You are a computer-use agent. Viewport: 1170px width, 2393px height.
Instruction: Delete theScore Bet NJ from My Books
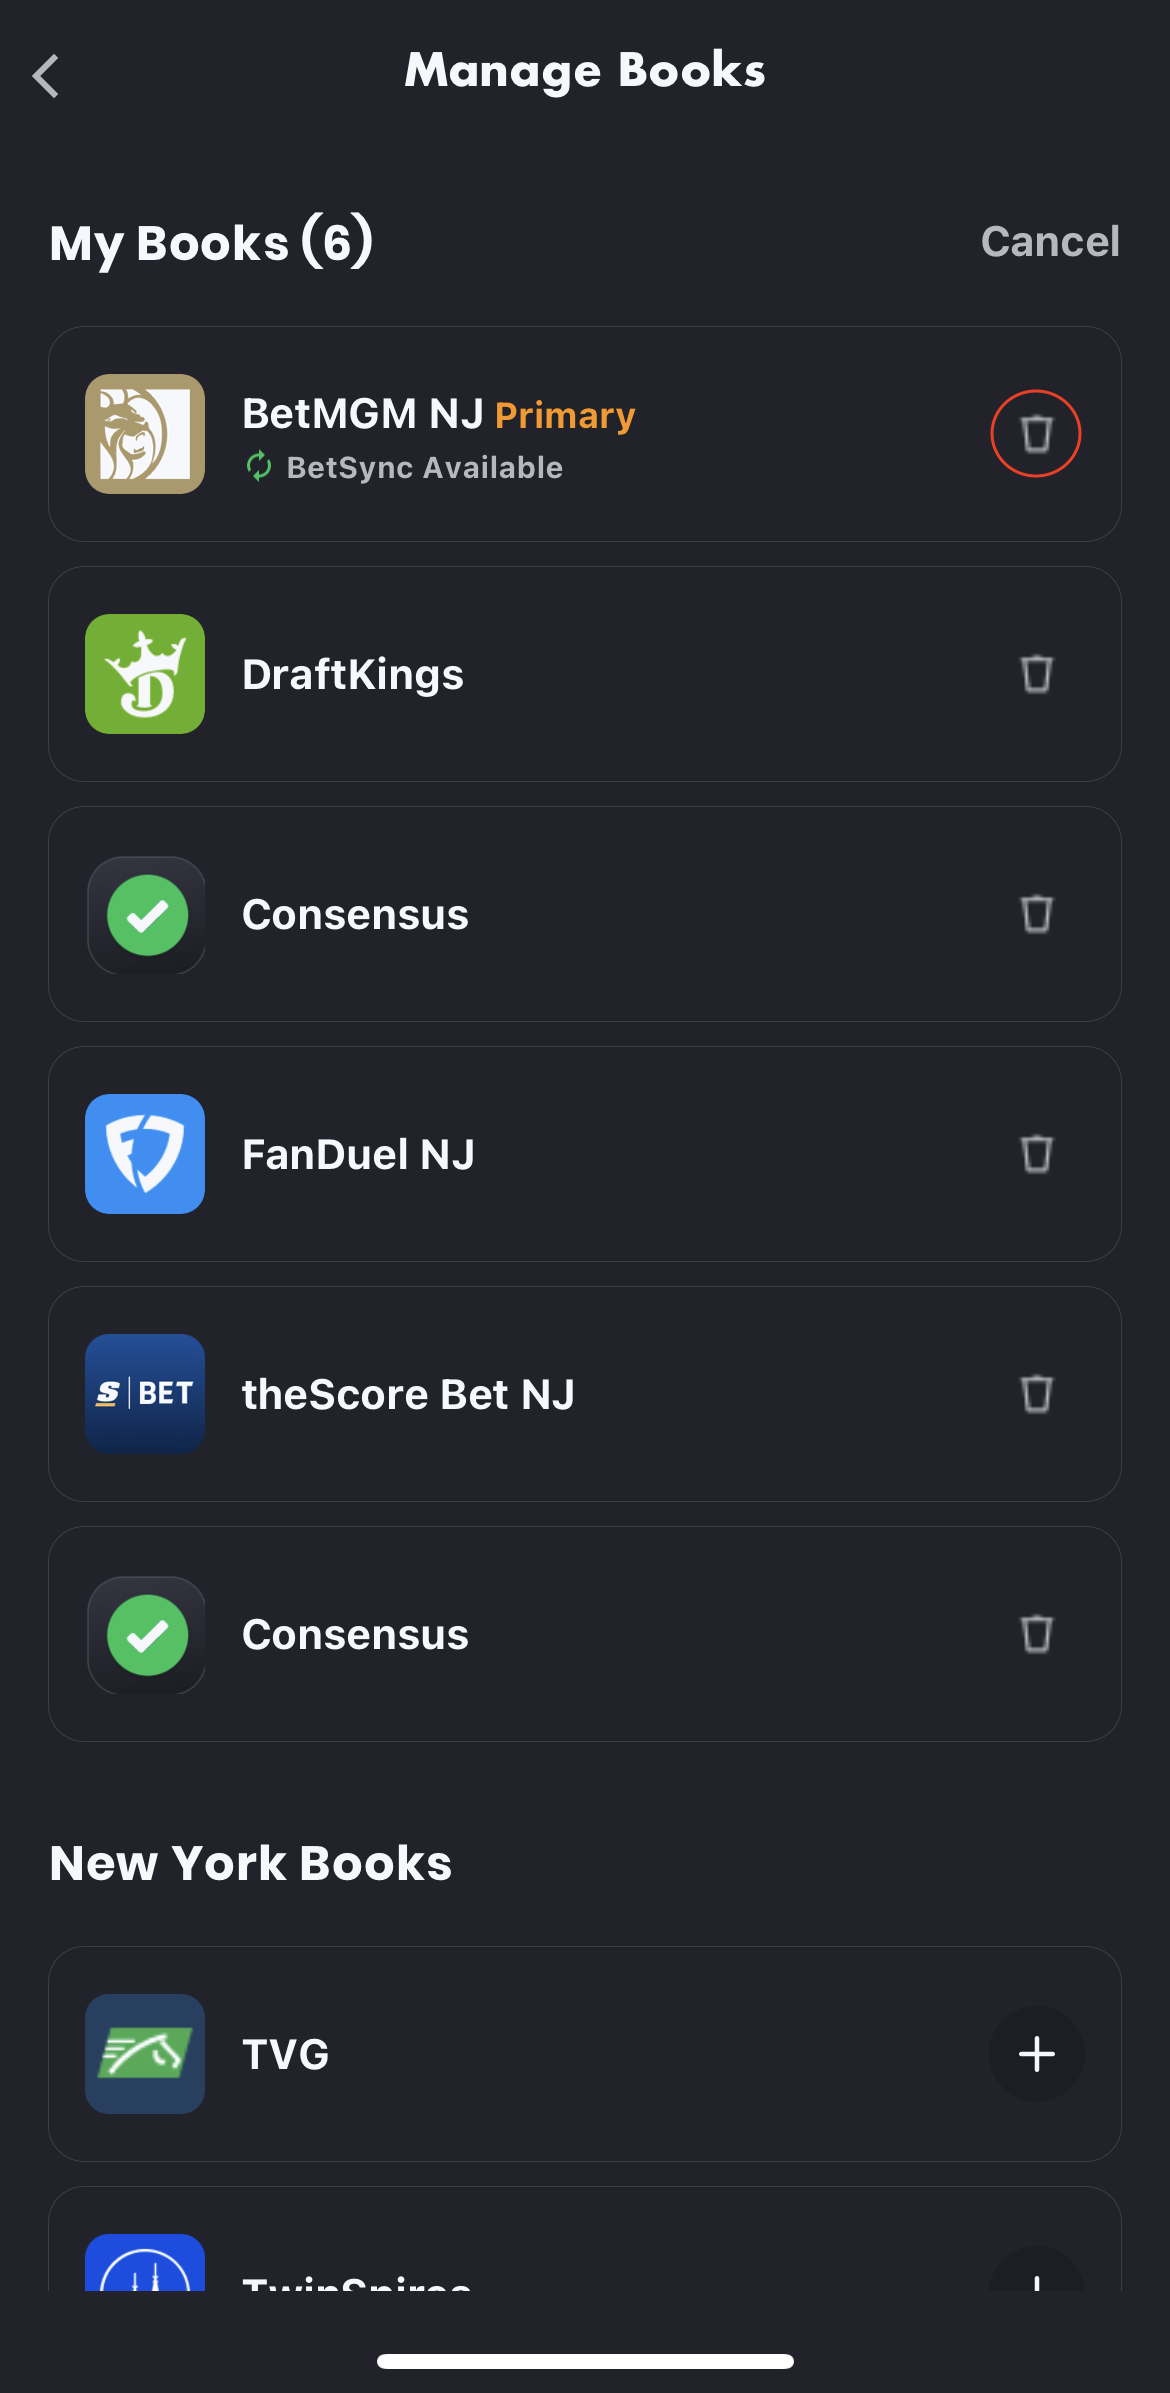coord(1036,1394)
